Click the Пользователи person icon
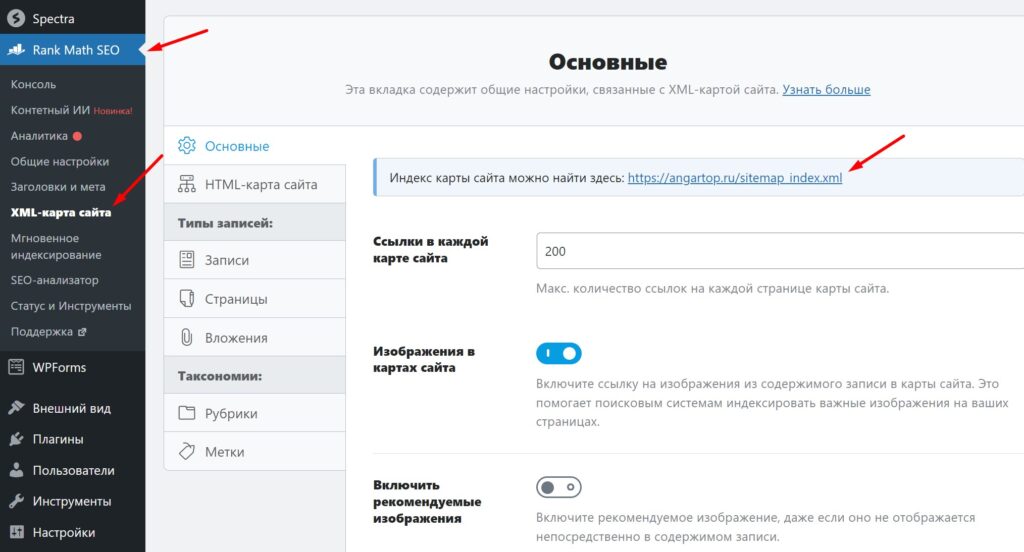The image size is (1024, 552). [x=16, y=470]
